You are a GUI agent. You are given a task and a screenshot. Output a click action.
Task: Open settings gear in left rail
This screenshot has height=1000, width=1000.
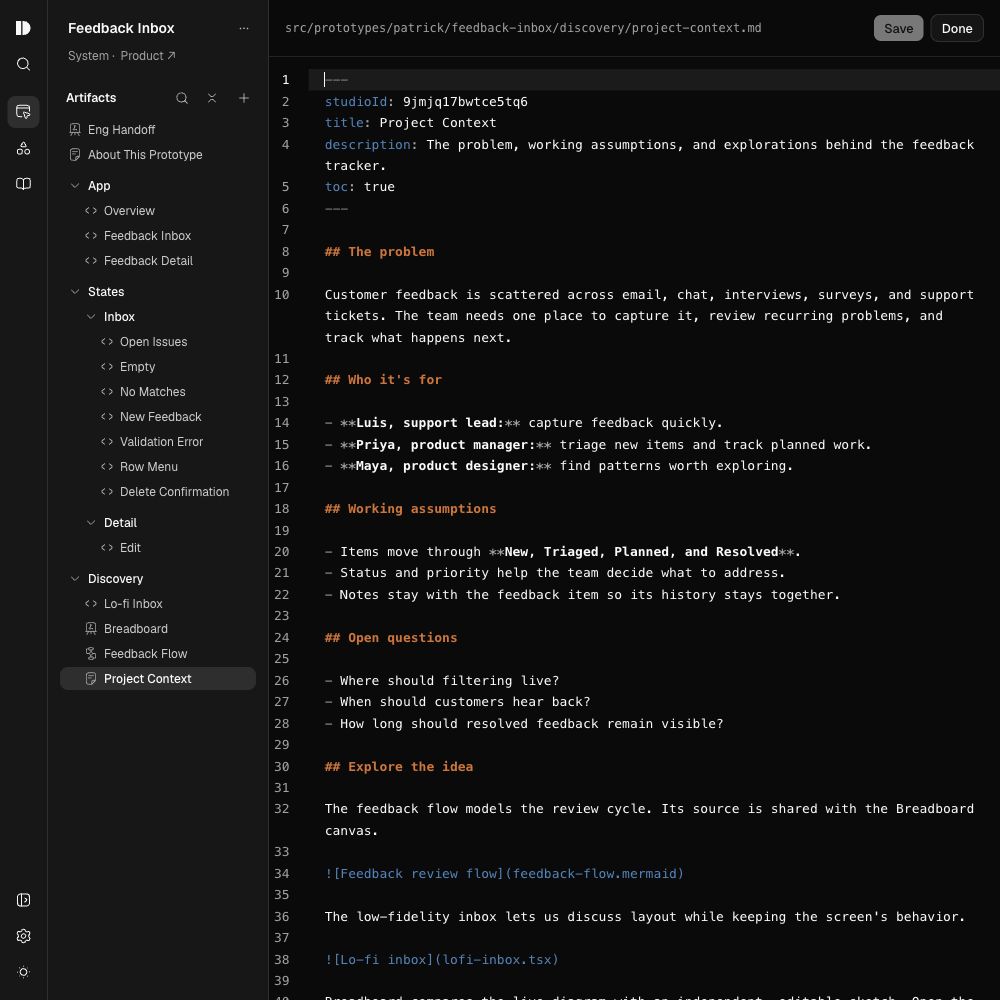[23, 936]
